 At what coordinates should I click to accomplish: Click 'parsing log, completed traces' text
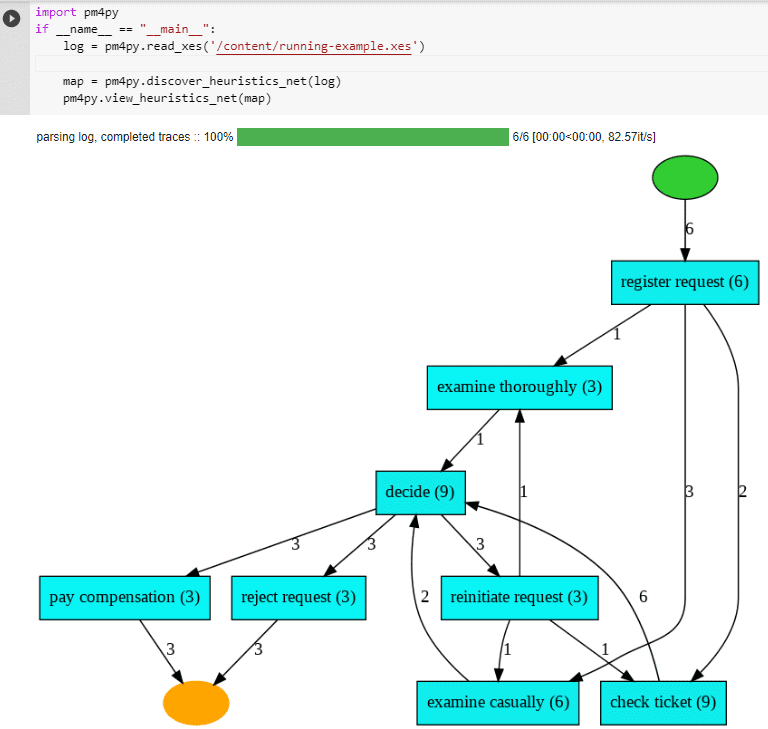pyautogui.click(x=113, y=137)
